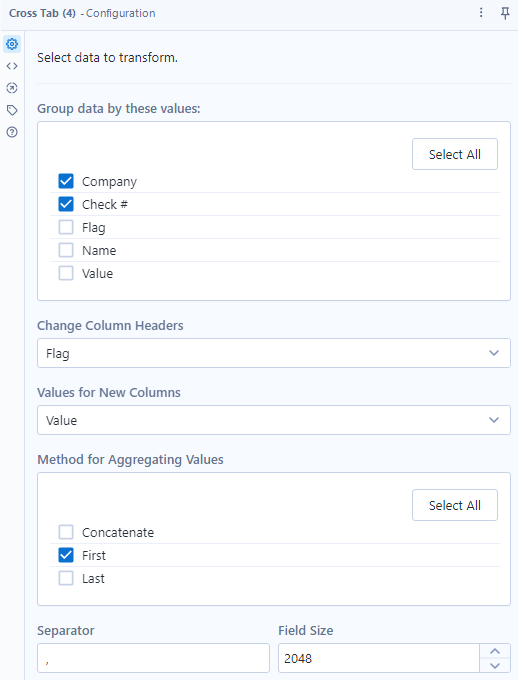Image resolution: width=518 pixels, height=680 pixels.
Task: Click the 'Change Column Headers' label
Action: 110,325
